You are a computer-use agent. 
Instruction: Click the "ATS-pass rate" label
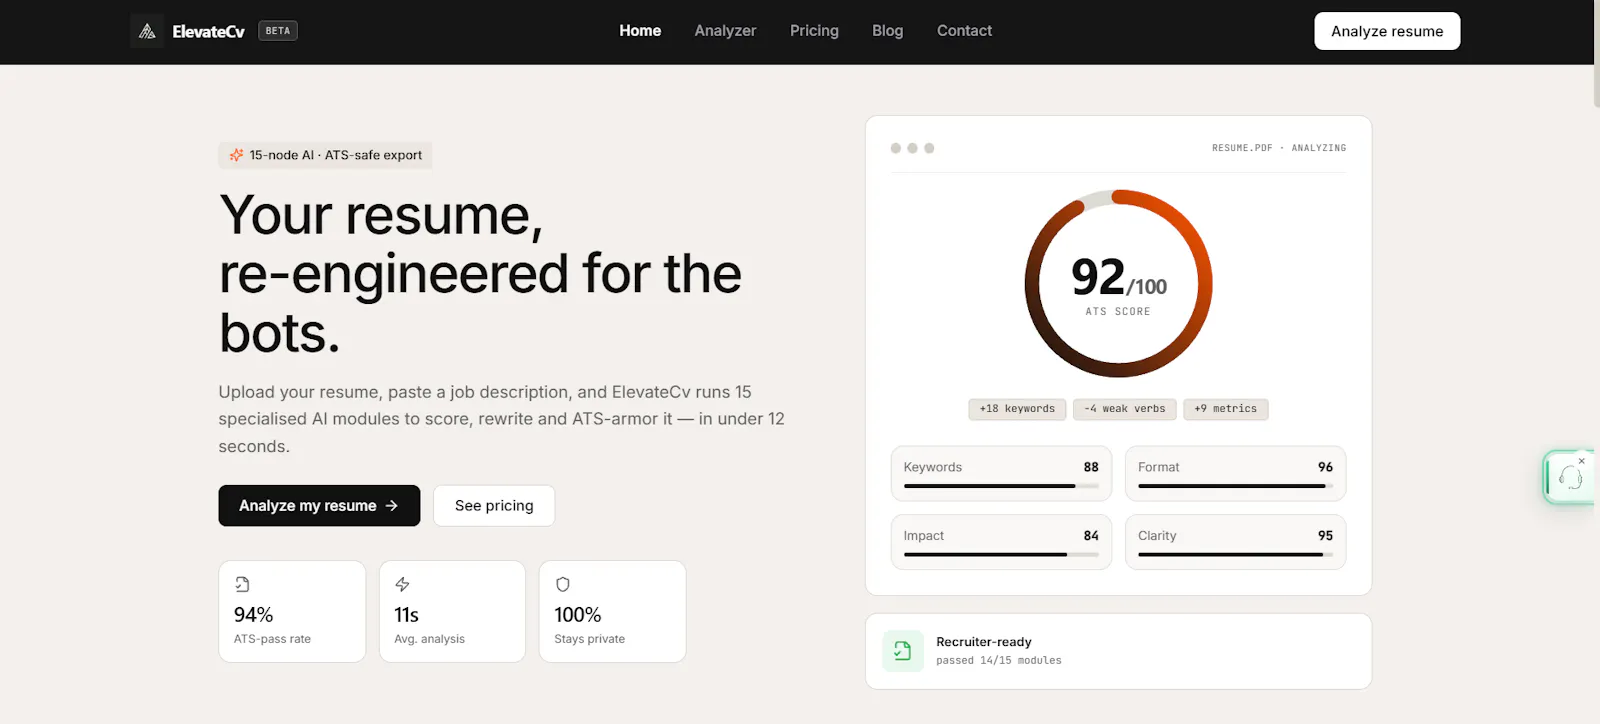[272, 639]
